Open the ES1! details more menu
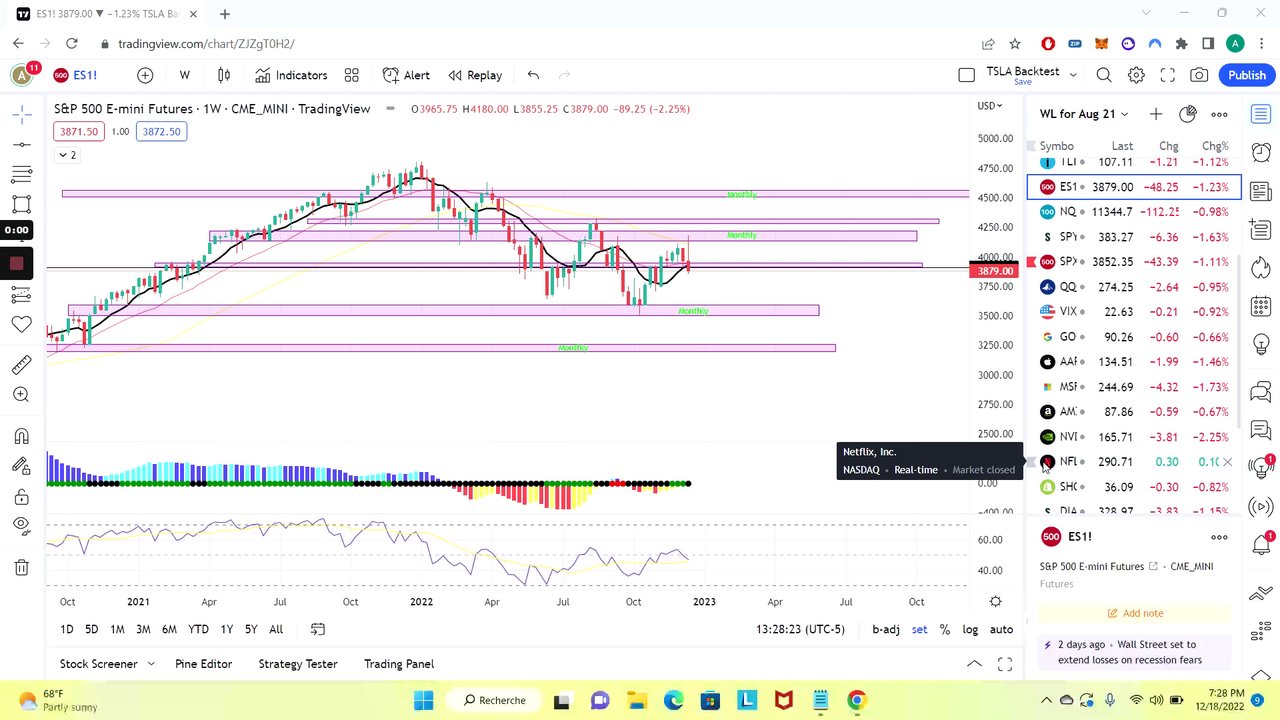The width and height of the screenshot is (1280, 720). pos(1219,537)
